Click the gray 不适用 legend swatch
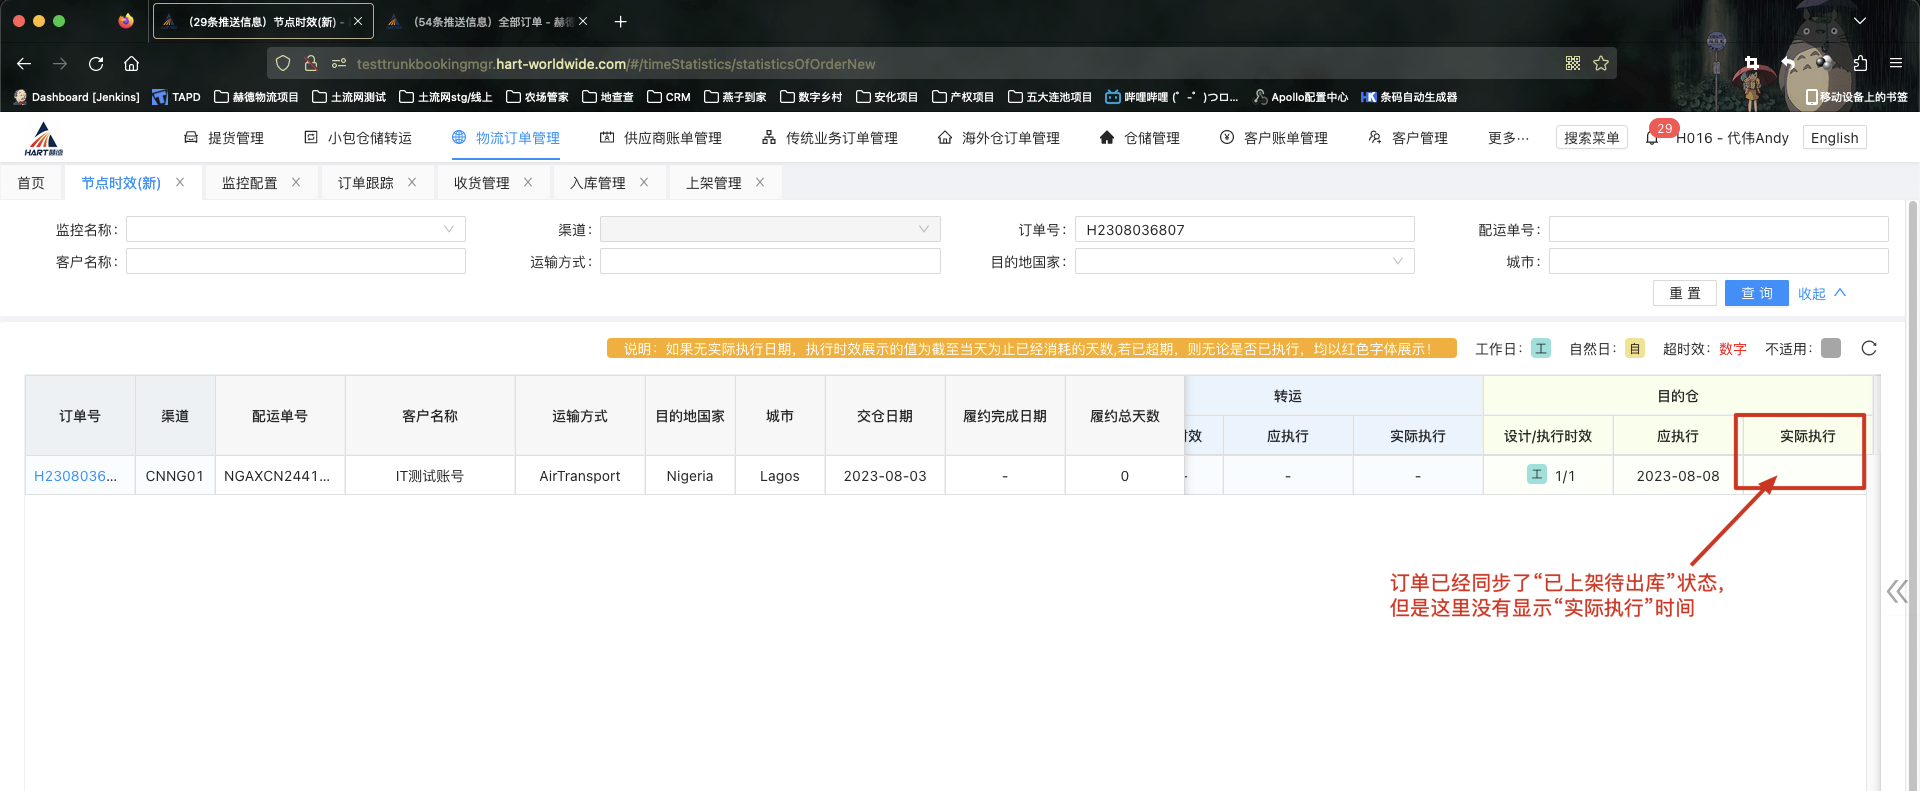The image size is (1920, 791). click(1831, 348)
